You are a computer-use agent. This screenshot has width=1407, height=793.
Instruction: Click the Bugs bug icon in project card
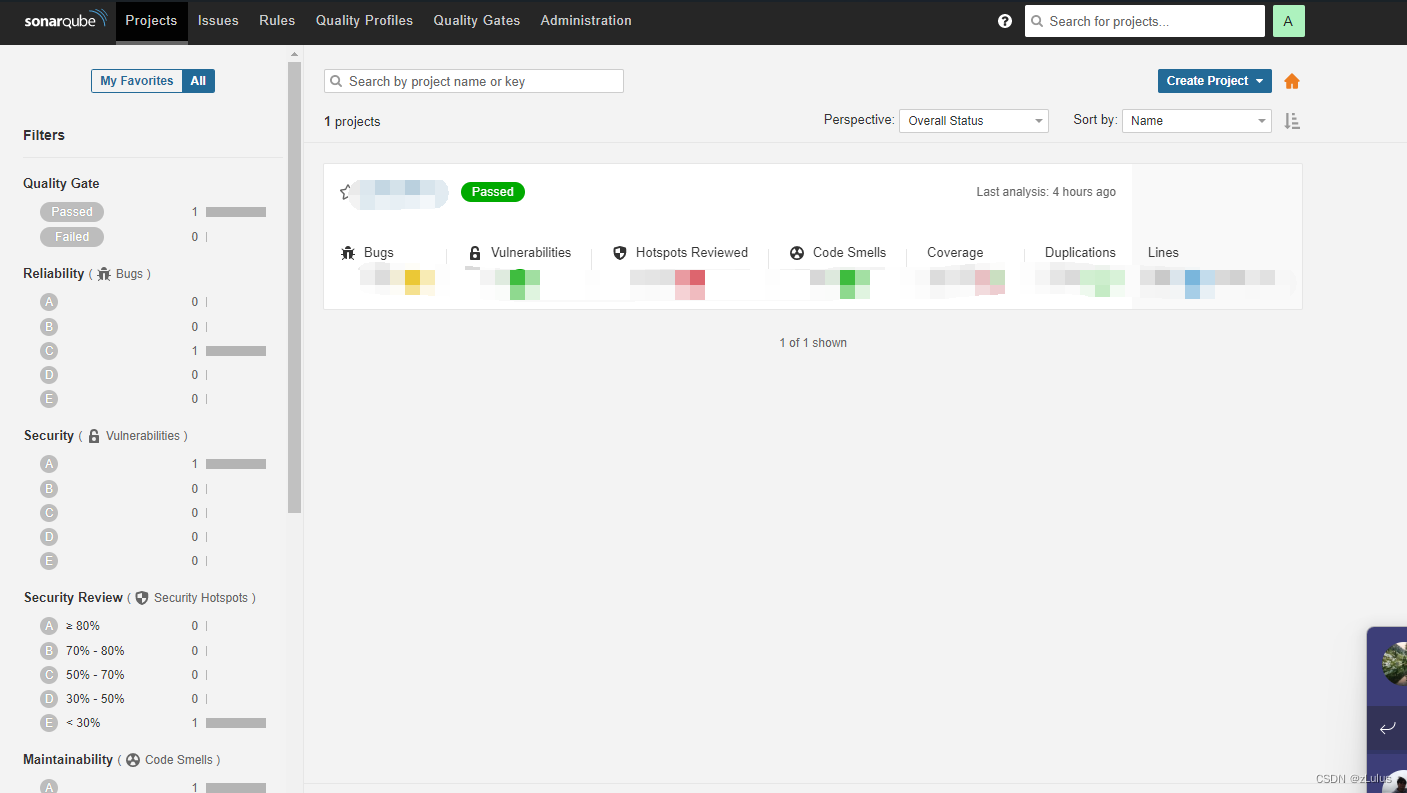point(348,253)
